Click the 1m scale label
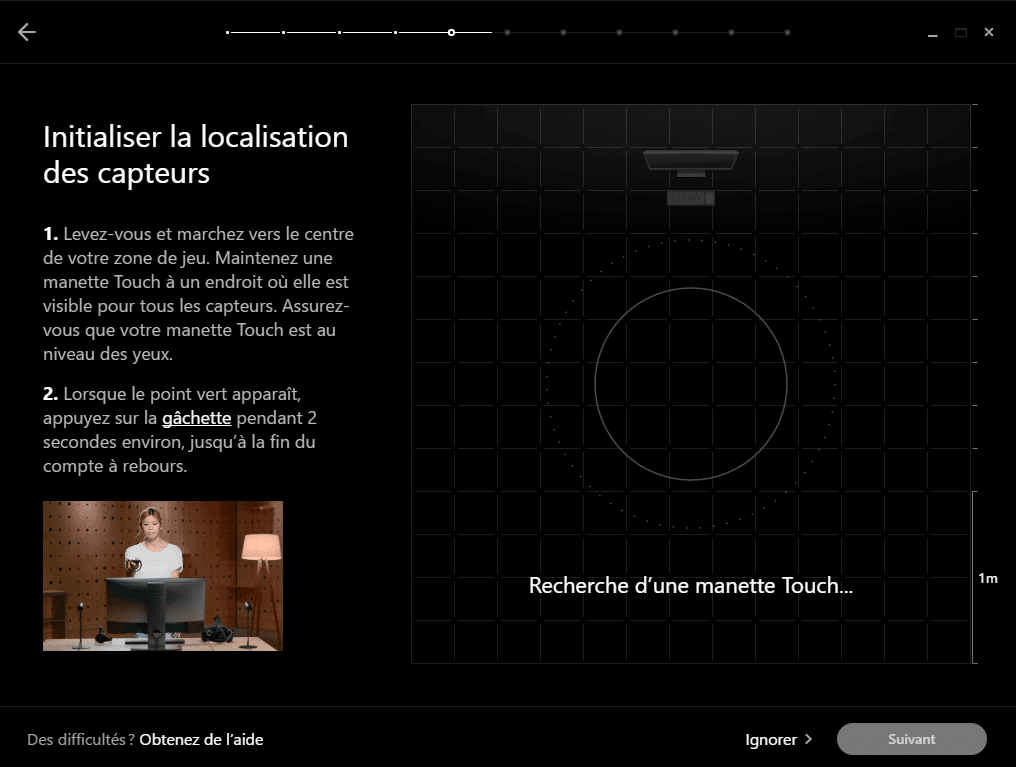 [x=987, y=578]
